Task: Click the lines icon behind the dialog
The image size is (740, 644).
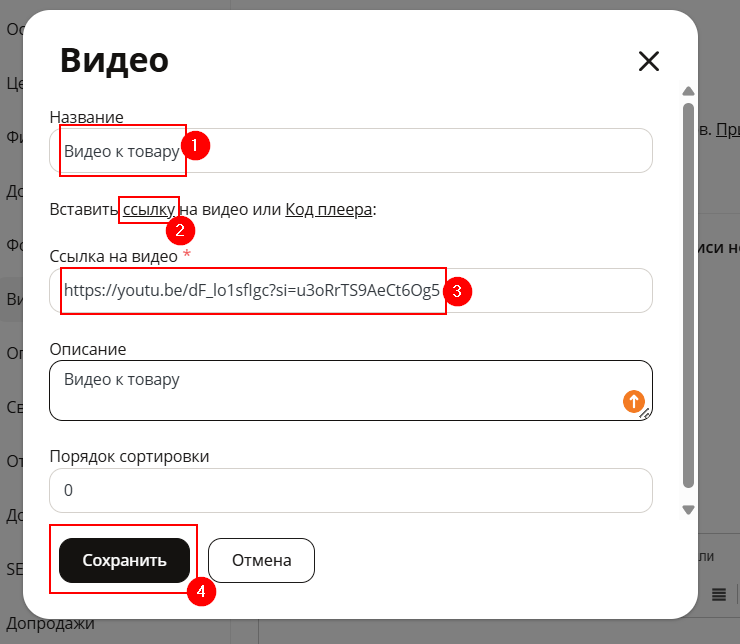Action: point(719,595)
